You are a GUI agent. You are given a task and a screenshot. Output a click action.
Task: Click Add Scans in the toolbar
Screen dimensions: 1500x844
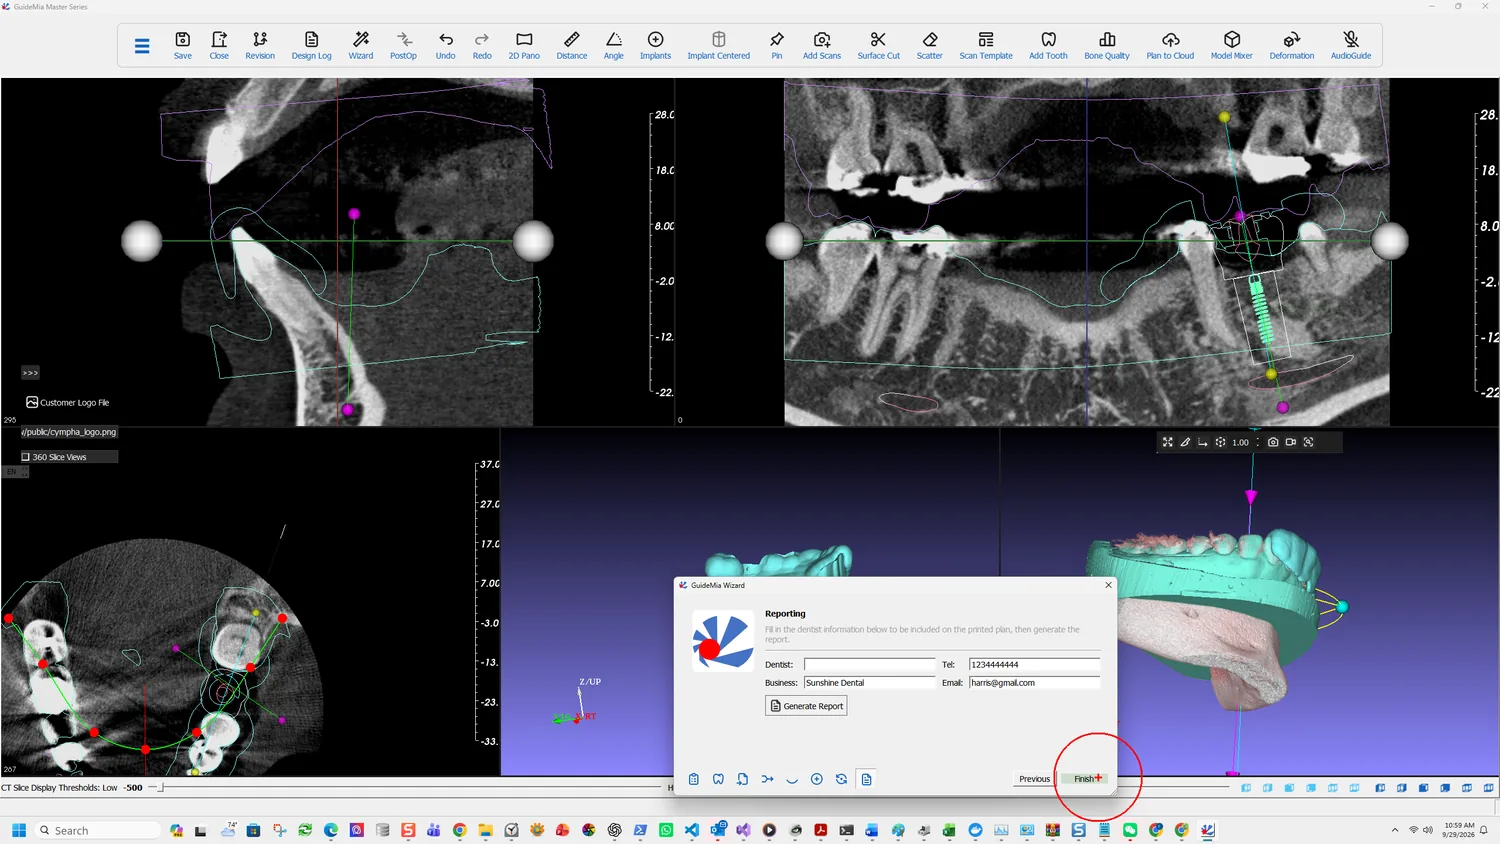coord(822,45)
